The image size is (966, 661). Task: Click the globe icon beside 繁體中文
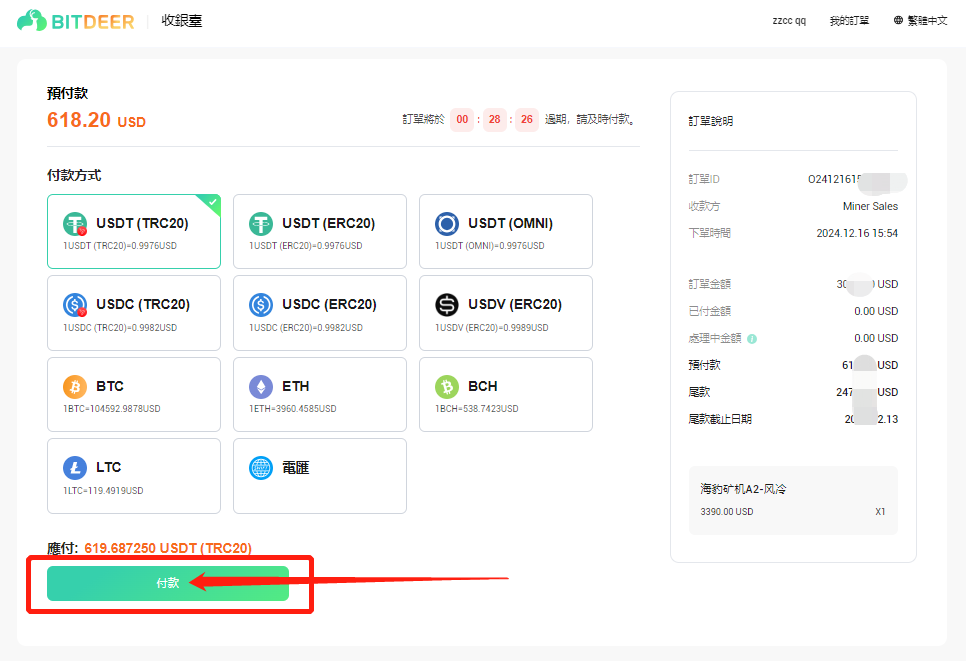[898, 20]
